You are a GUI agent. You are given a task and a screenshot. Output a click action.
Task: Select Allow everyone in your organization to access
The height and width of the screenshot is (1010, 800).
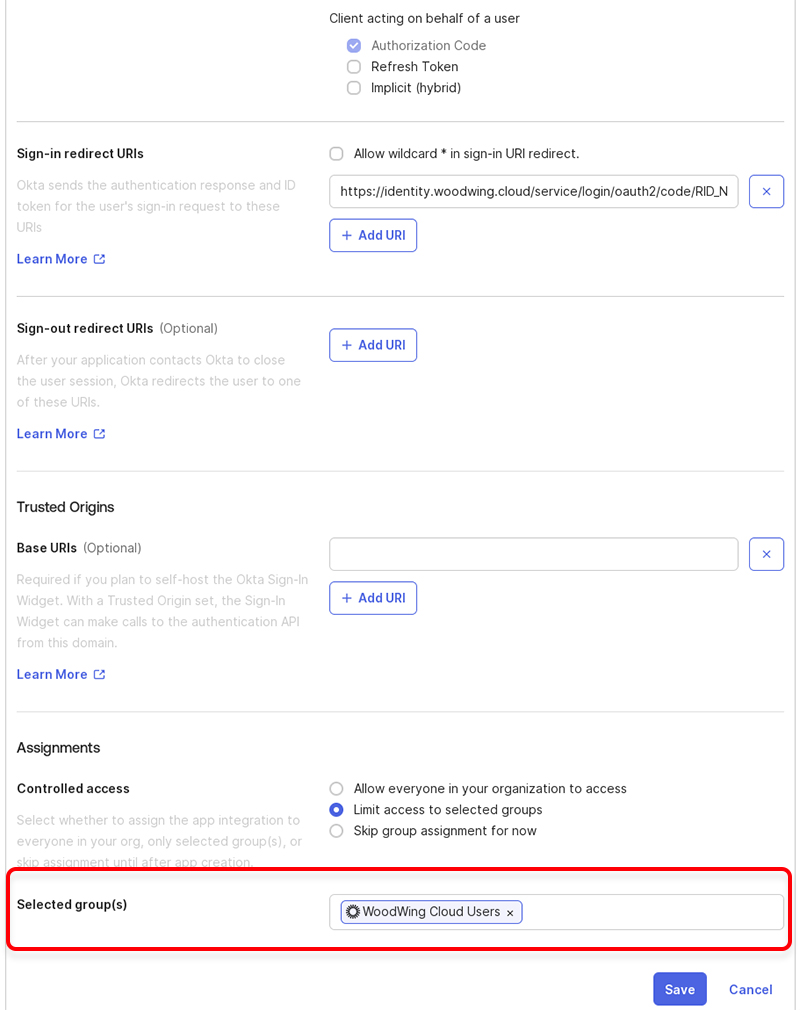coord(337,789)
